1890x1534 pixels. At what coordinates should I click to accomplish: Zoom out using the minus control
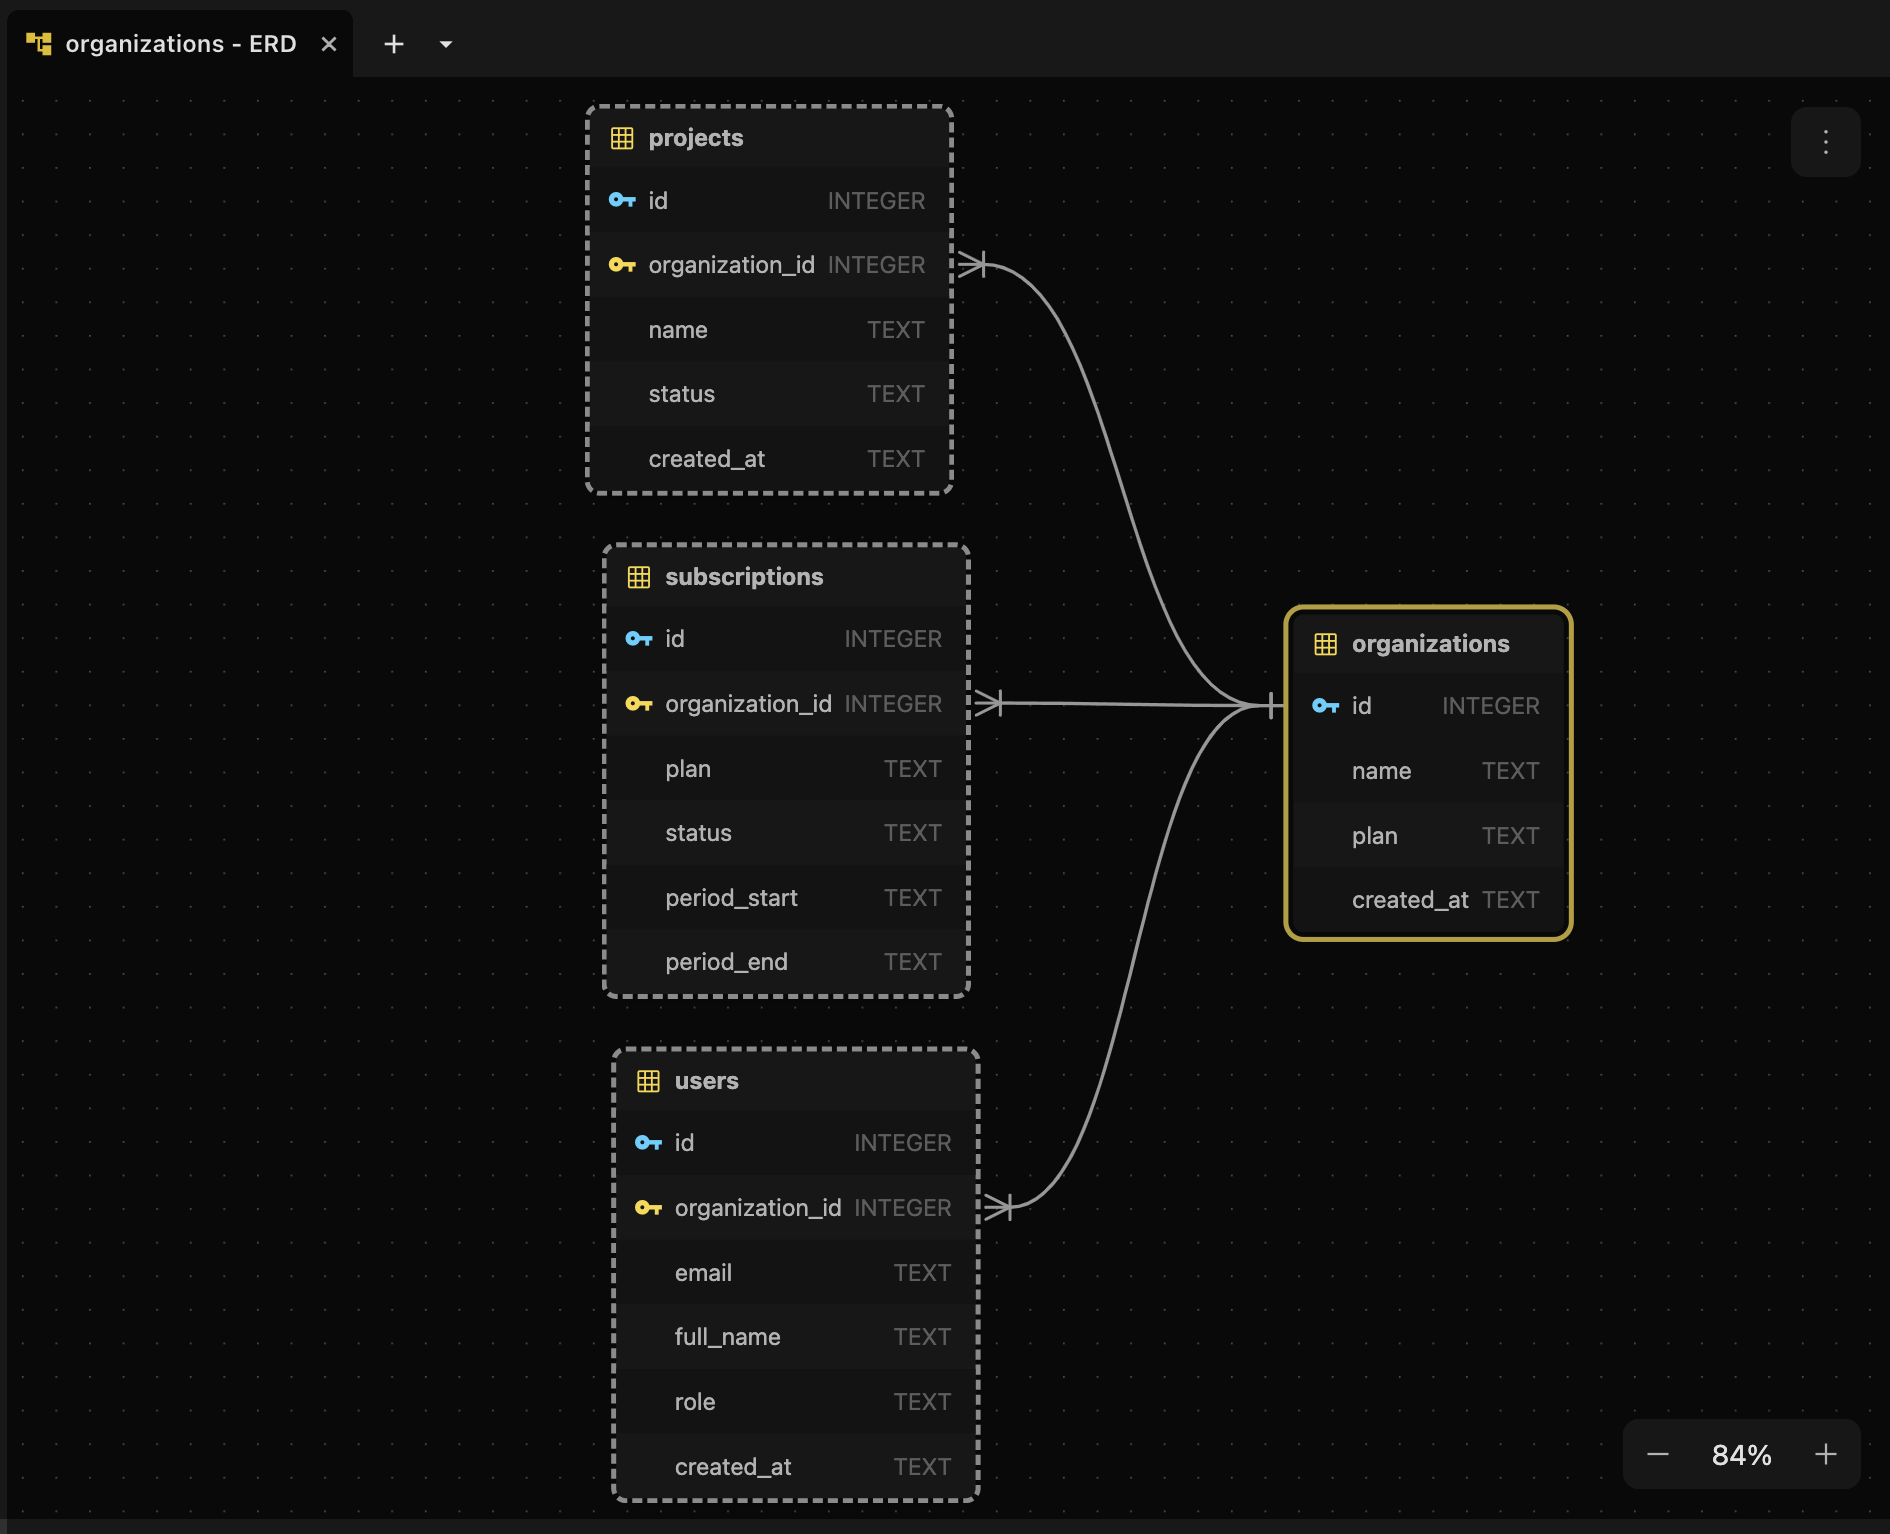pyautogui.click(x=1657, y=1454)
